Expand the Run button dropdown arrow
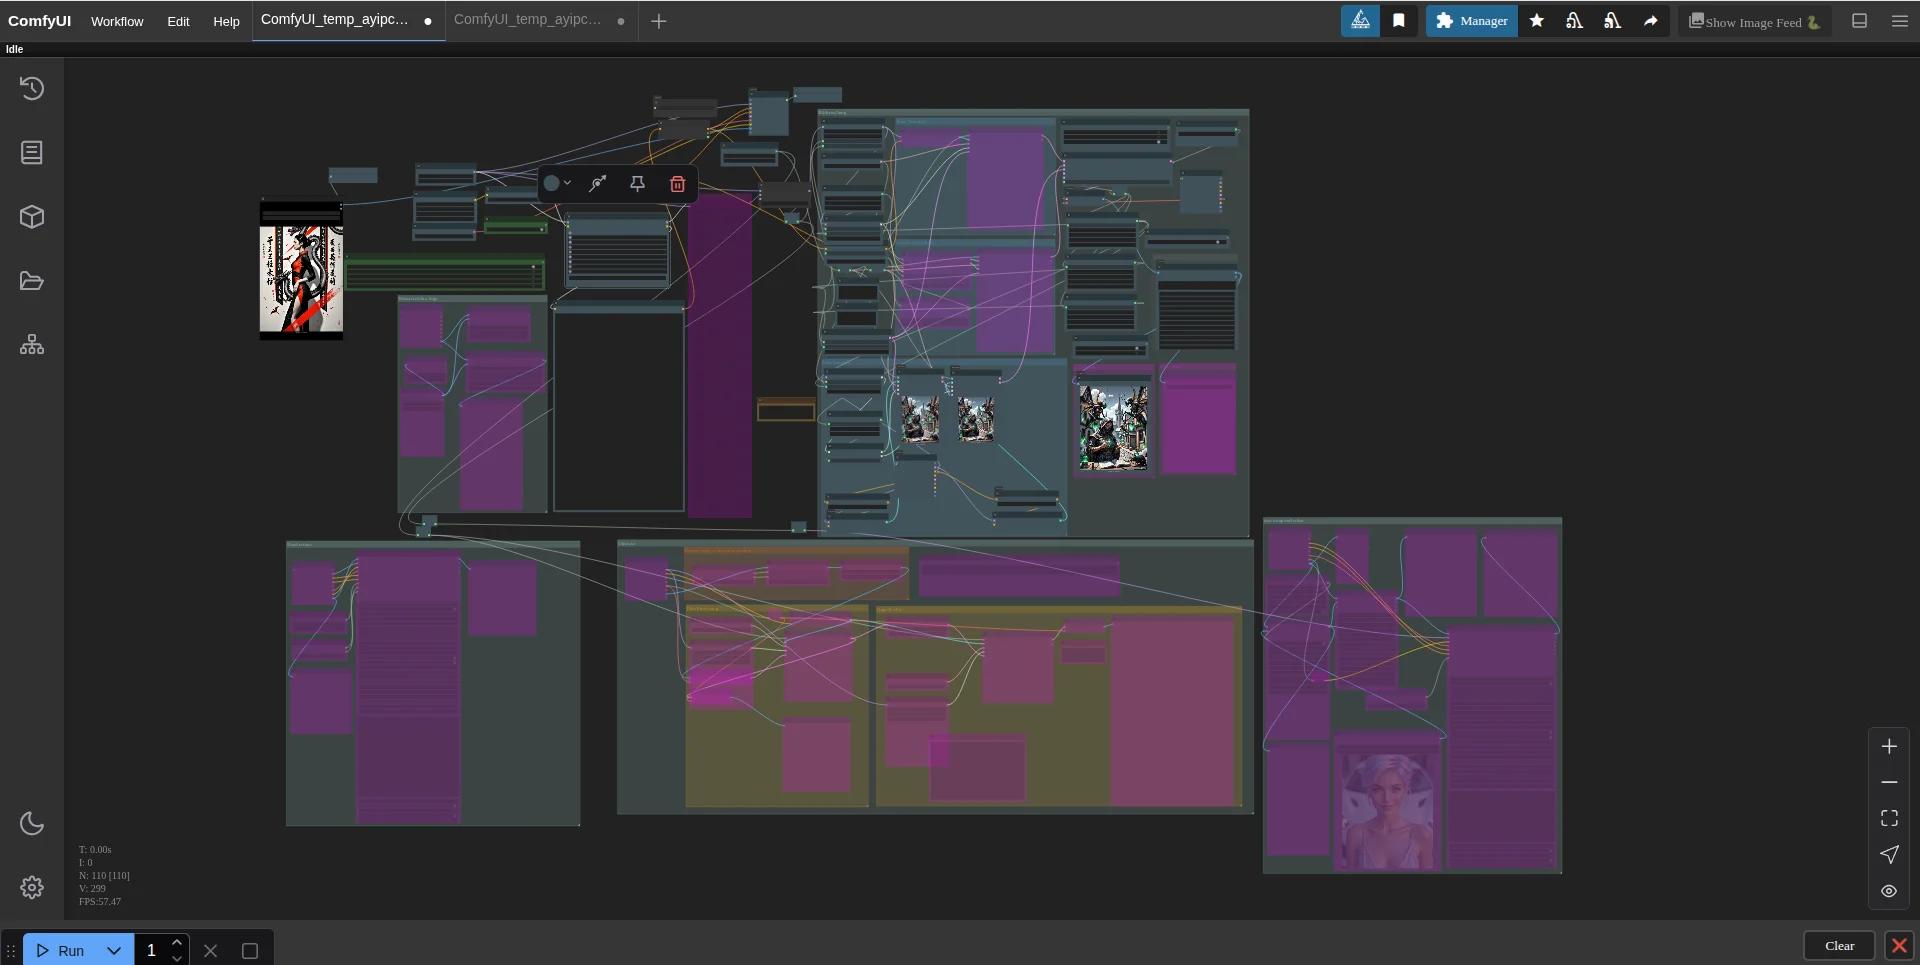 pyautogui.click(x=114, y=950)
